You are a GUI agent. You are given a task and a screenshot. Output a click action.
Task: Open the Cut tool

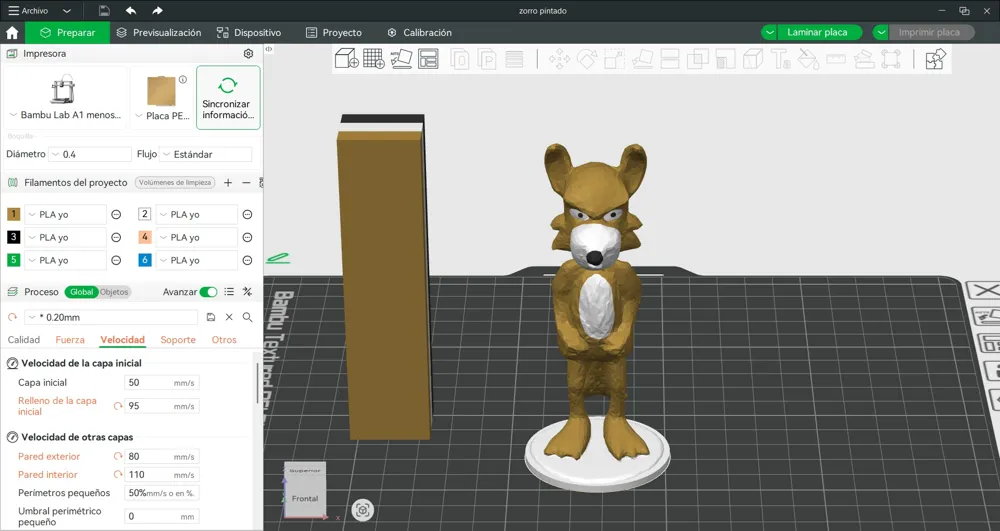[670, 59]
